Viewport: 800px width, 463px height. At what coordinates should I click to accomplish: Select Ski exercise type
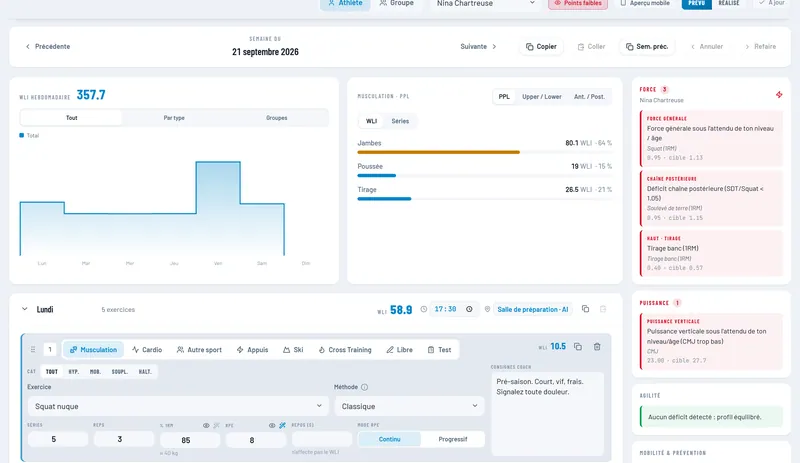[x=293, y=350]
